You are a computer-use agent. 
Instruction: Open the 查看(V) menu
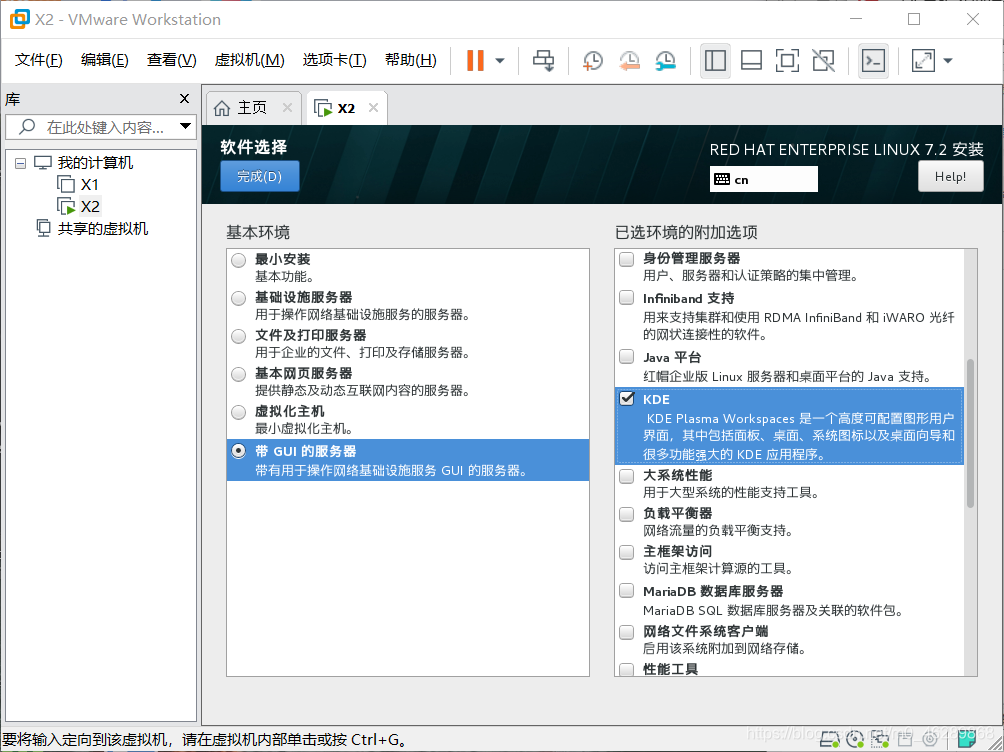(x=171, y=60)
